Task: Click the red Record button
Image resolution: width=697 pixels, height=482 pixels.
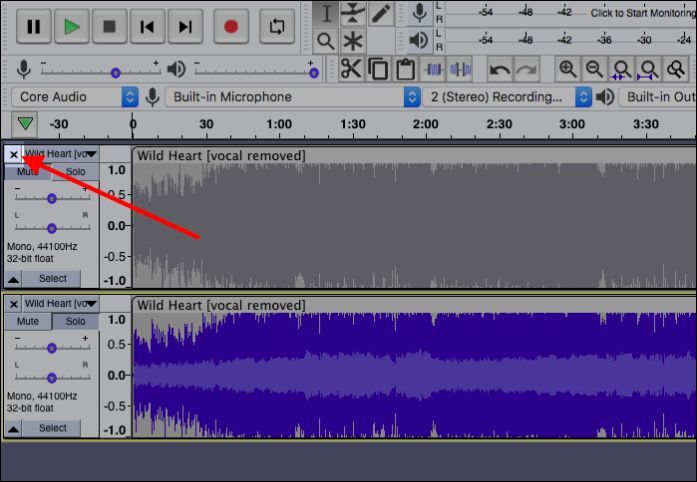Action: [231, 27]
